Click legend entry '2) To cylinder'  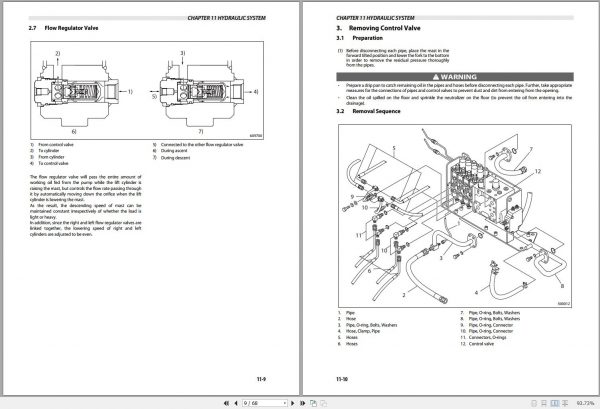(45, 151)
